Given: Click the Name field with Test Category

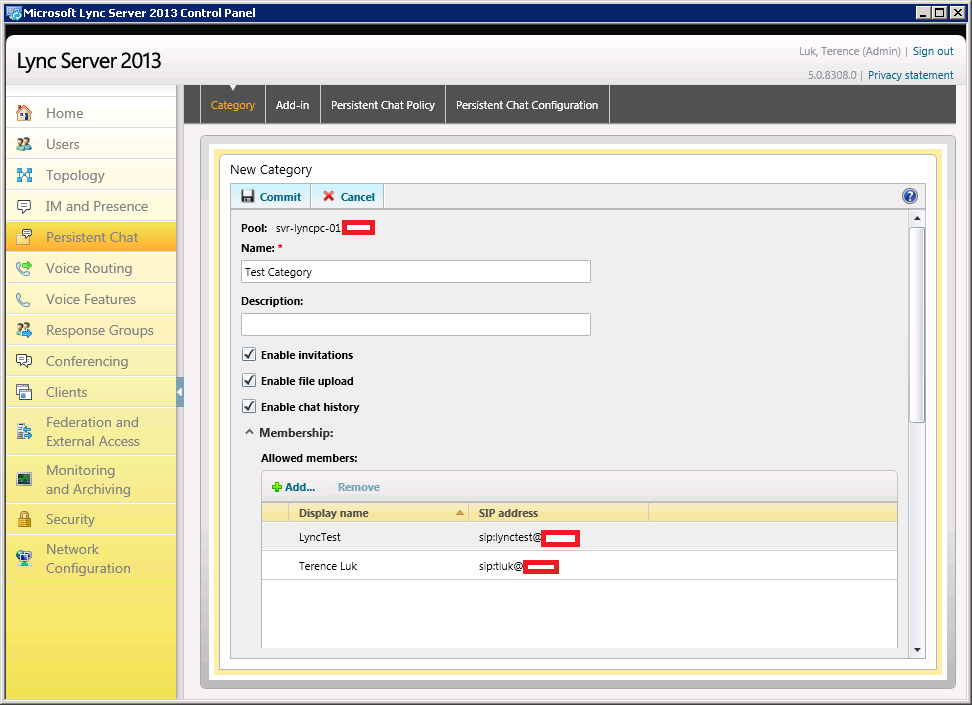Looking at the screenshot, I should click(415, 272).
